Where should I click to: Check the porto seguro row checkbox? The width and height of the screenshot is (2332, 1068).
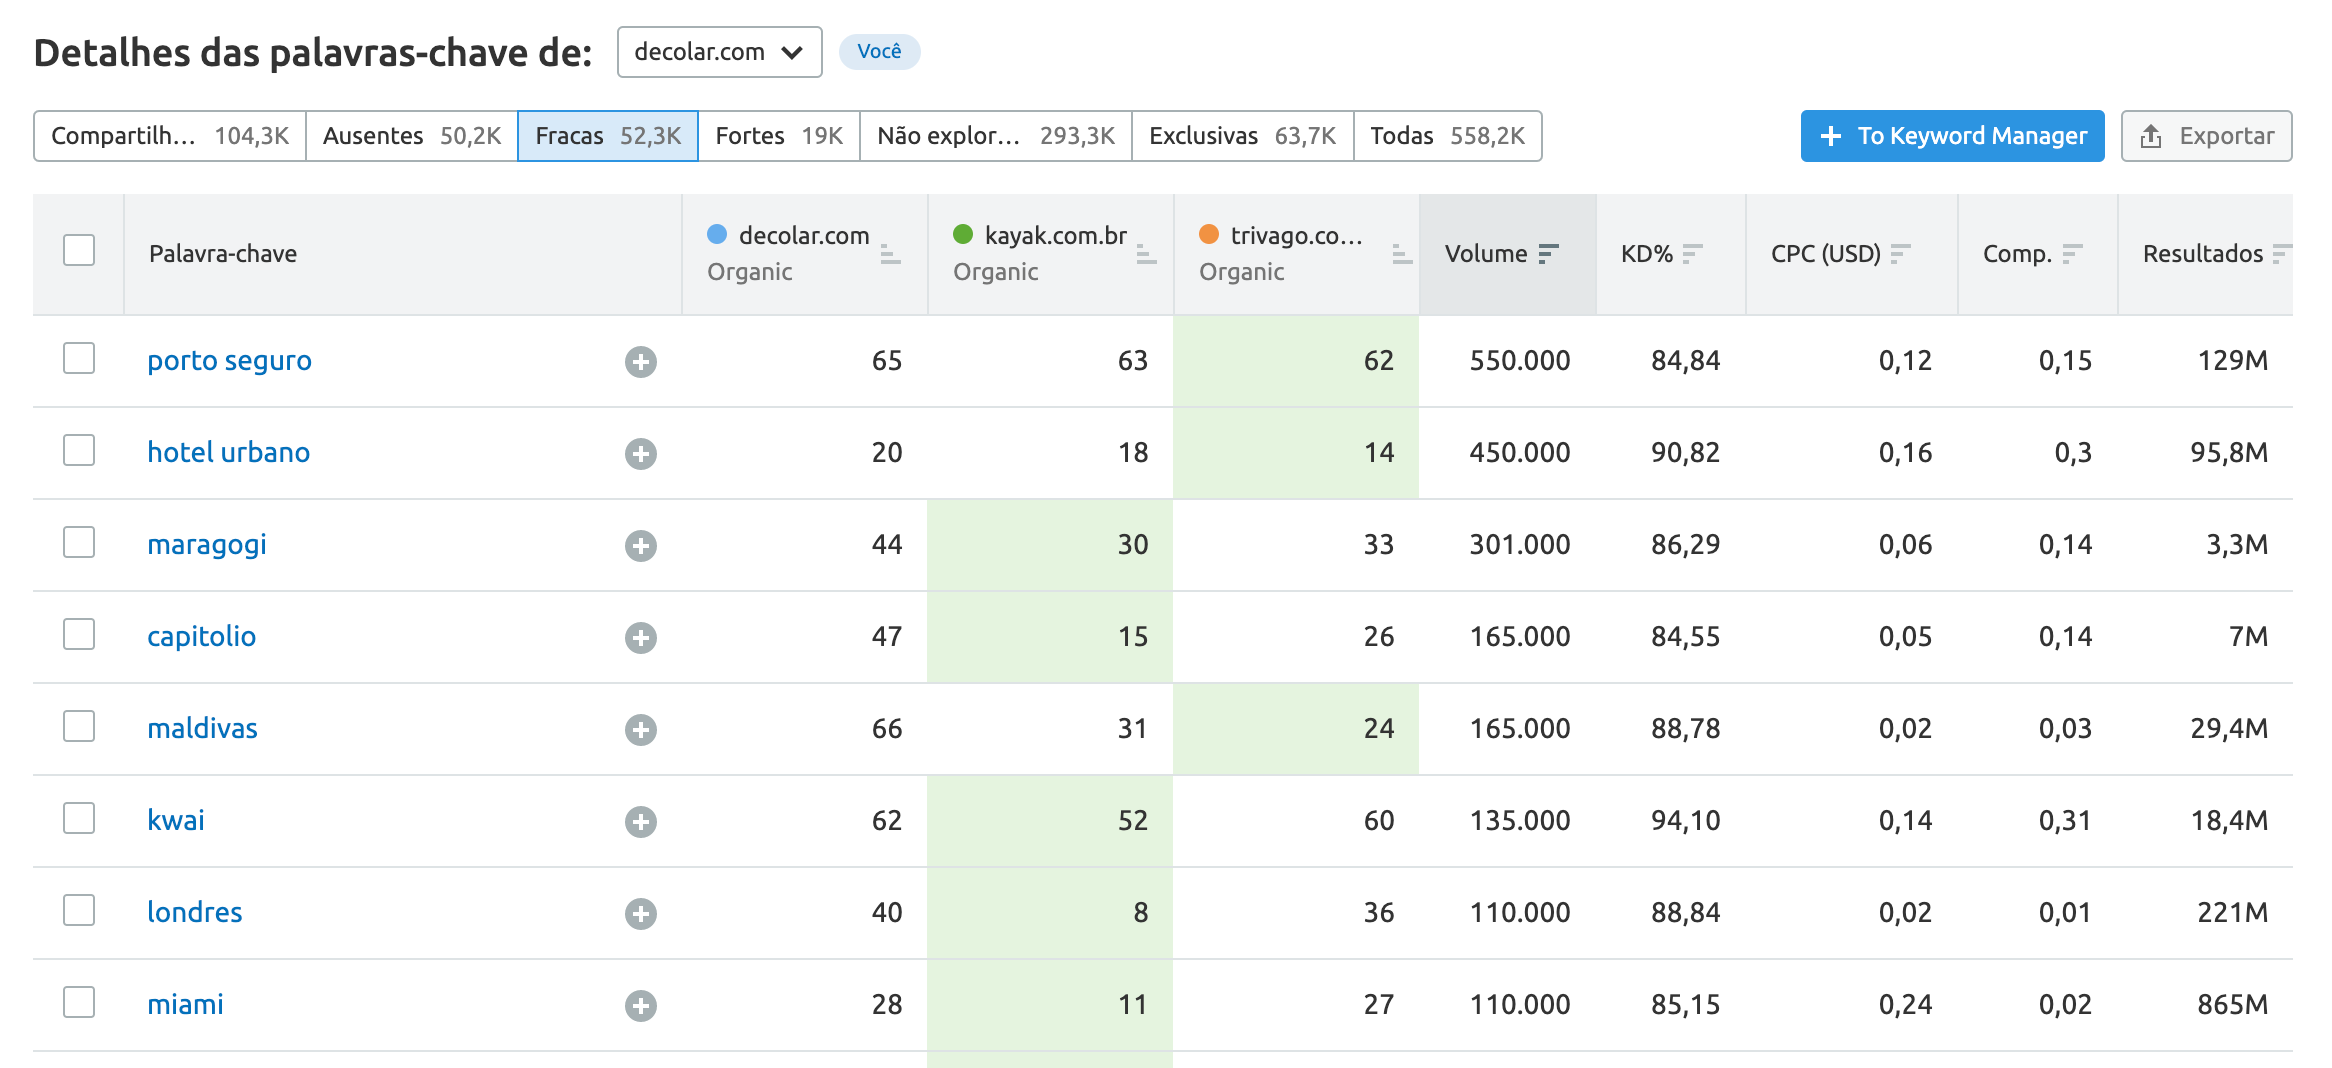coord(79,358)
